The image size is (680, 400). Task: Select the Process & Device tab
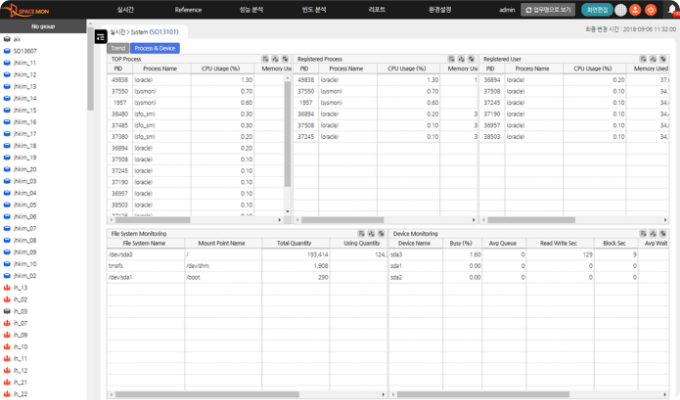pyautogui.click(x=154, y=47)
